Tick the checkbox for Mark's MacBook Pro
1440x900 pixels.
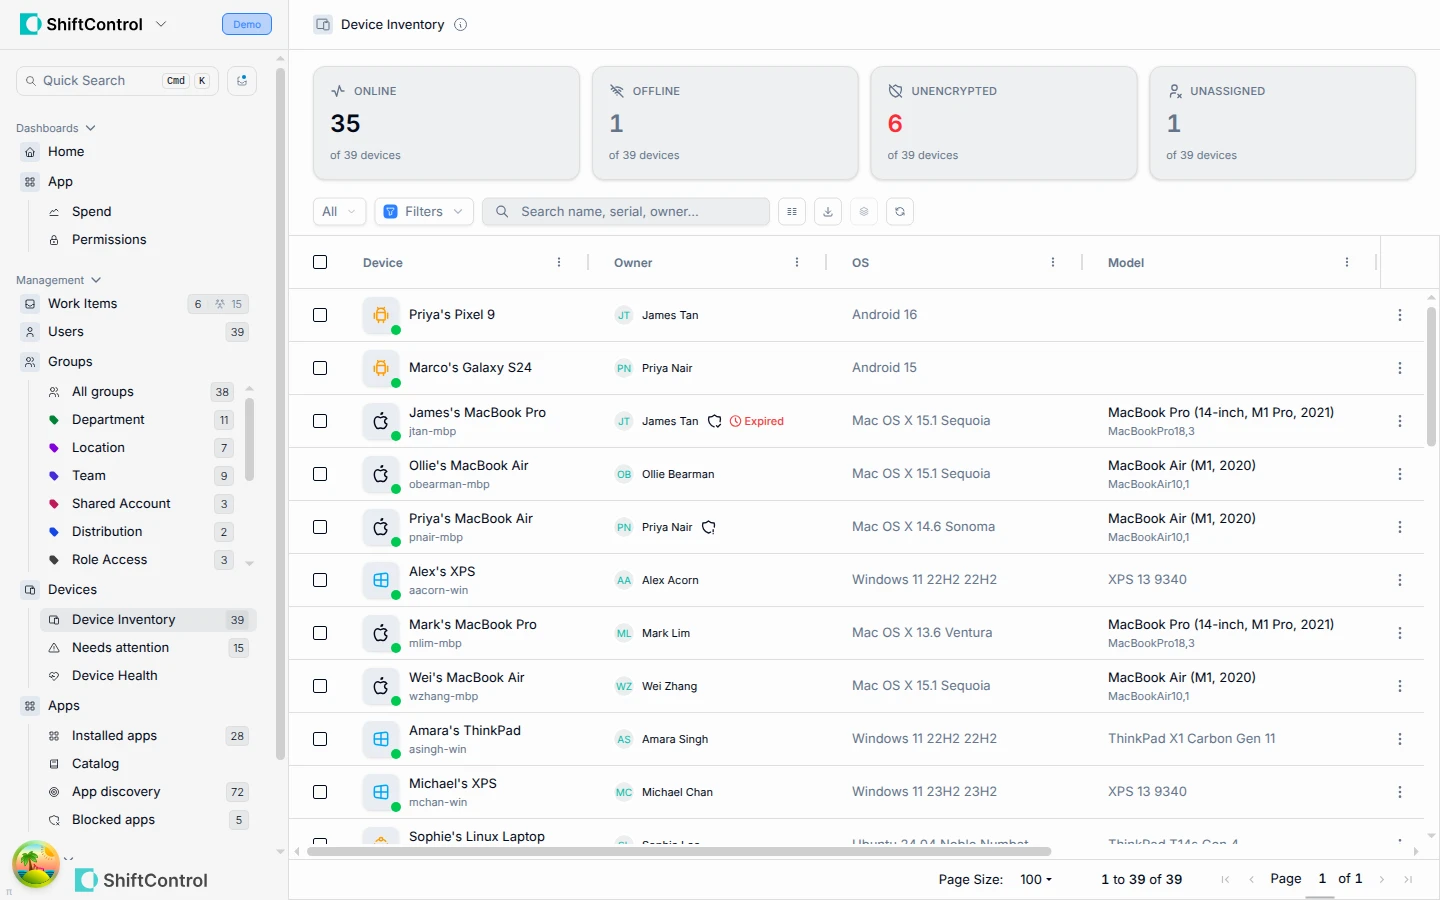click(x=320, y=633)
